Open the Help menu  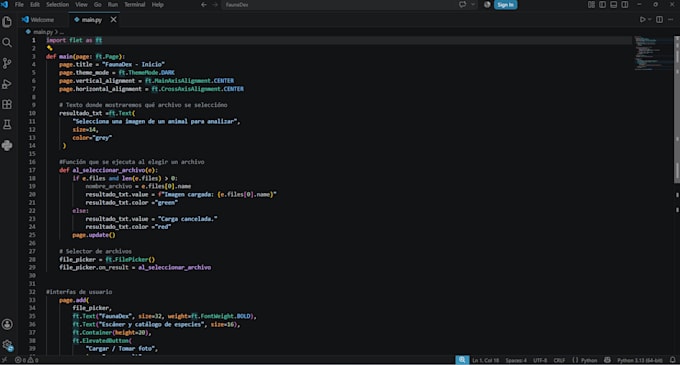157,5
